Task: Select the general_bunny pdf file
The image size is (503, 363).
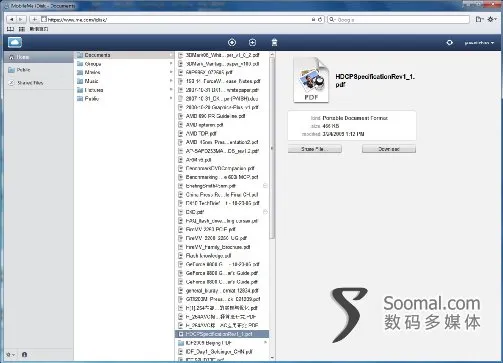Action: click(222, 290)
